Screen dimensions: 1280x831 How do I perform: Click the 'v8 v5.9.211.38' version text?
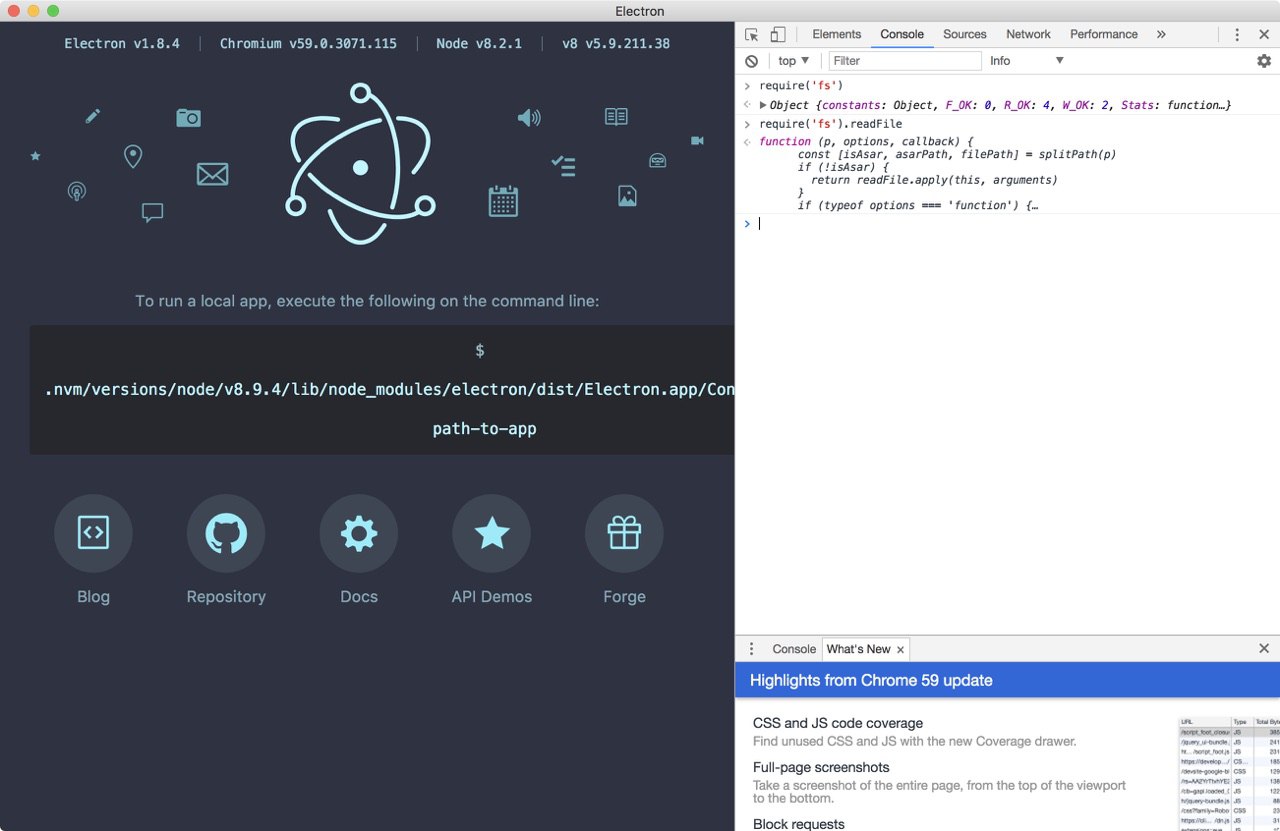tap(616, 44)
